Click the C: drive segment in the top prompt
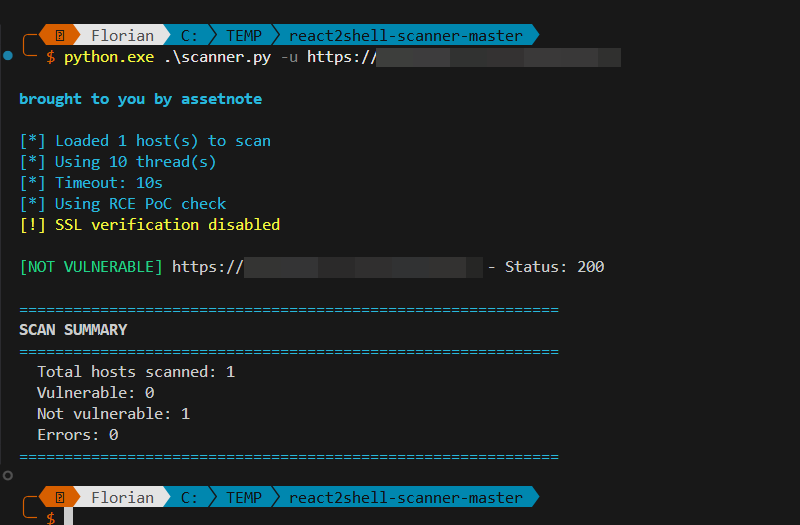The image size is (800, 525). [189, 36]
